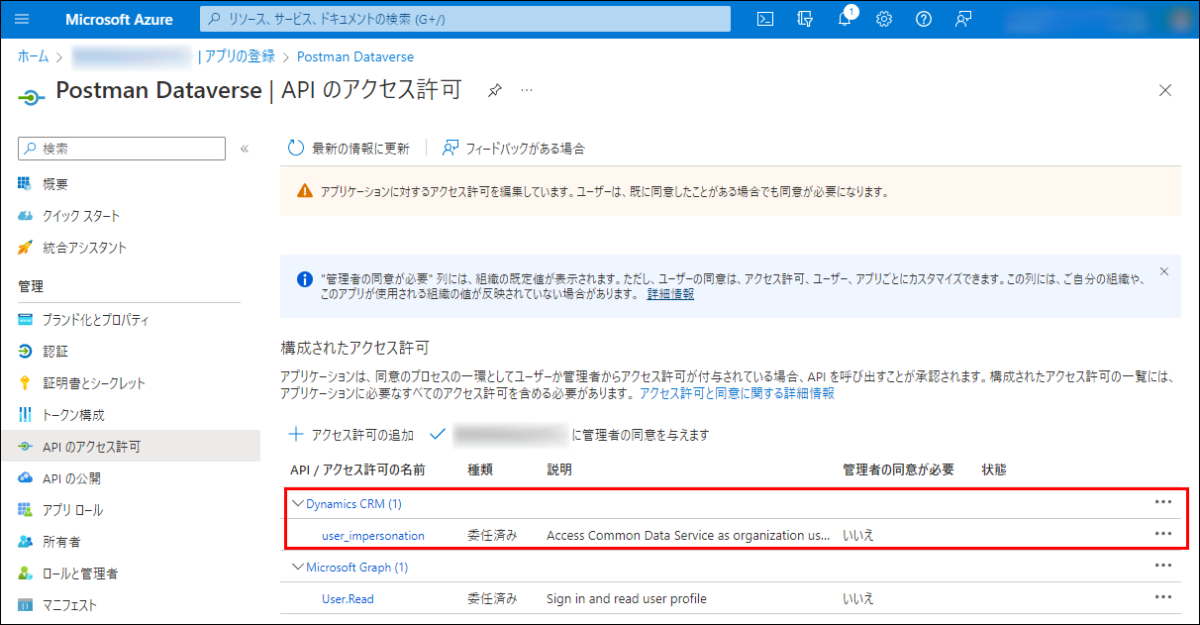
Task: Click 'Access Common Data Service' description text
Action: pyautogui.click(x=688, y=535)
